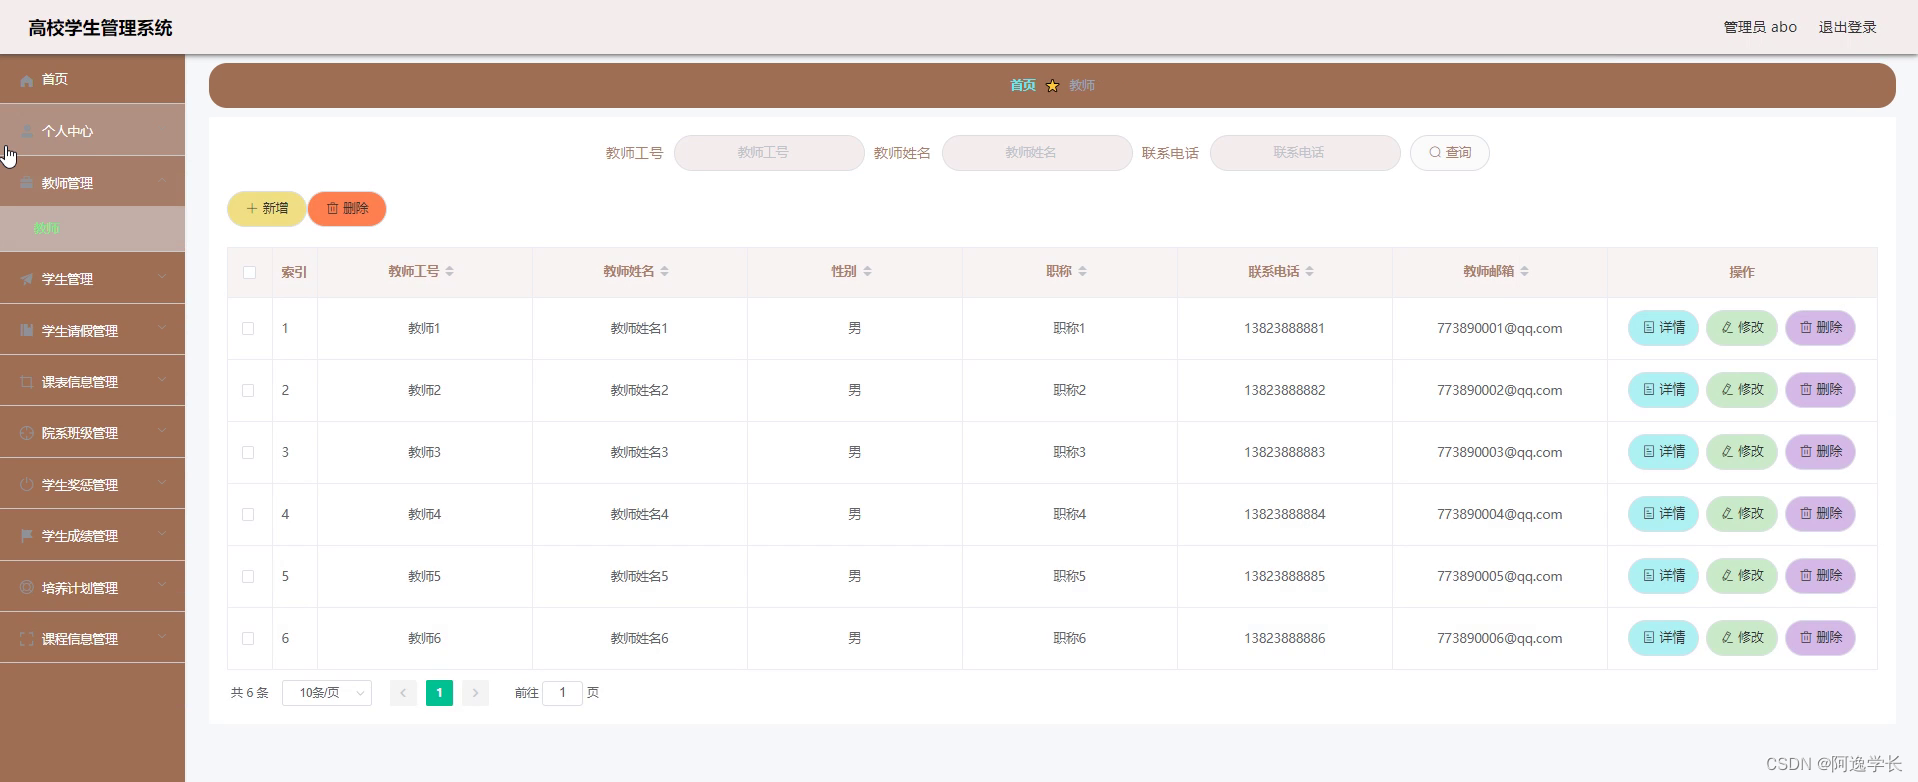Click 修改 for 教师2 row
The height and width of the screenshot is (782, 1918).
1742,390
